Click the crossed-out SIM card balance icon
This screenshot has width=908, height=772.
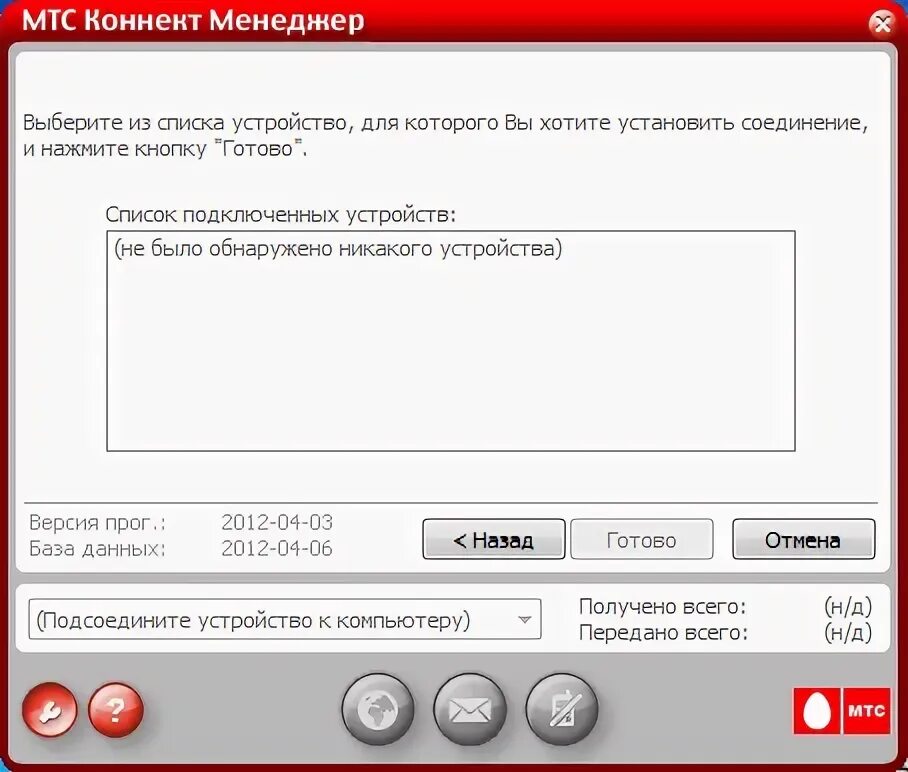click(562, 709)
